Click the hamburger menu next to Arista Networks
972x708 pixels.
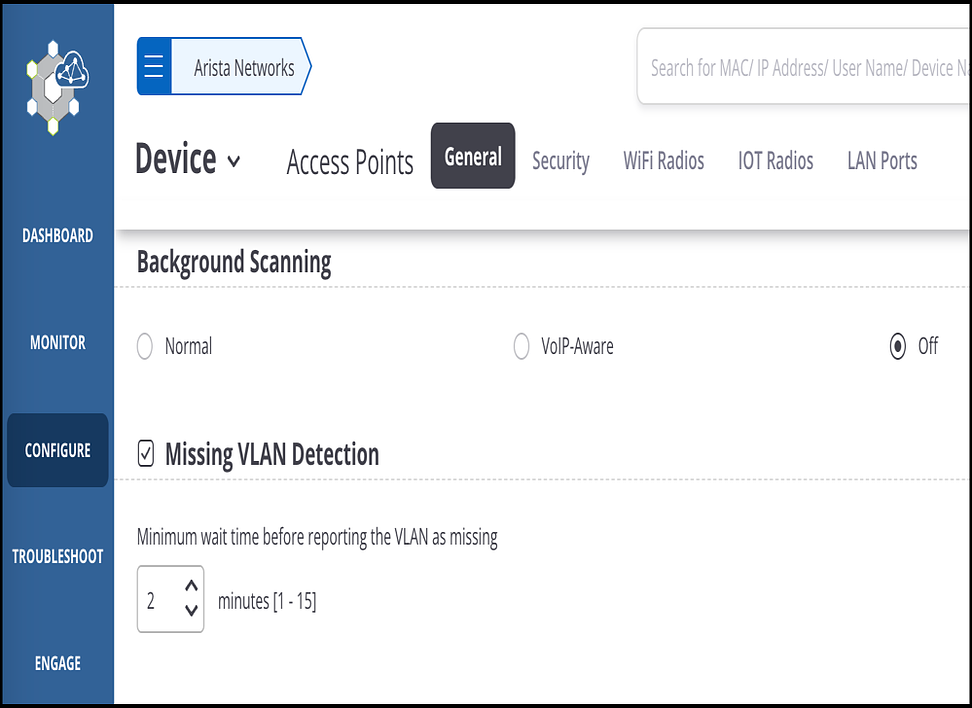point(154,66)
